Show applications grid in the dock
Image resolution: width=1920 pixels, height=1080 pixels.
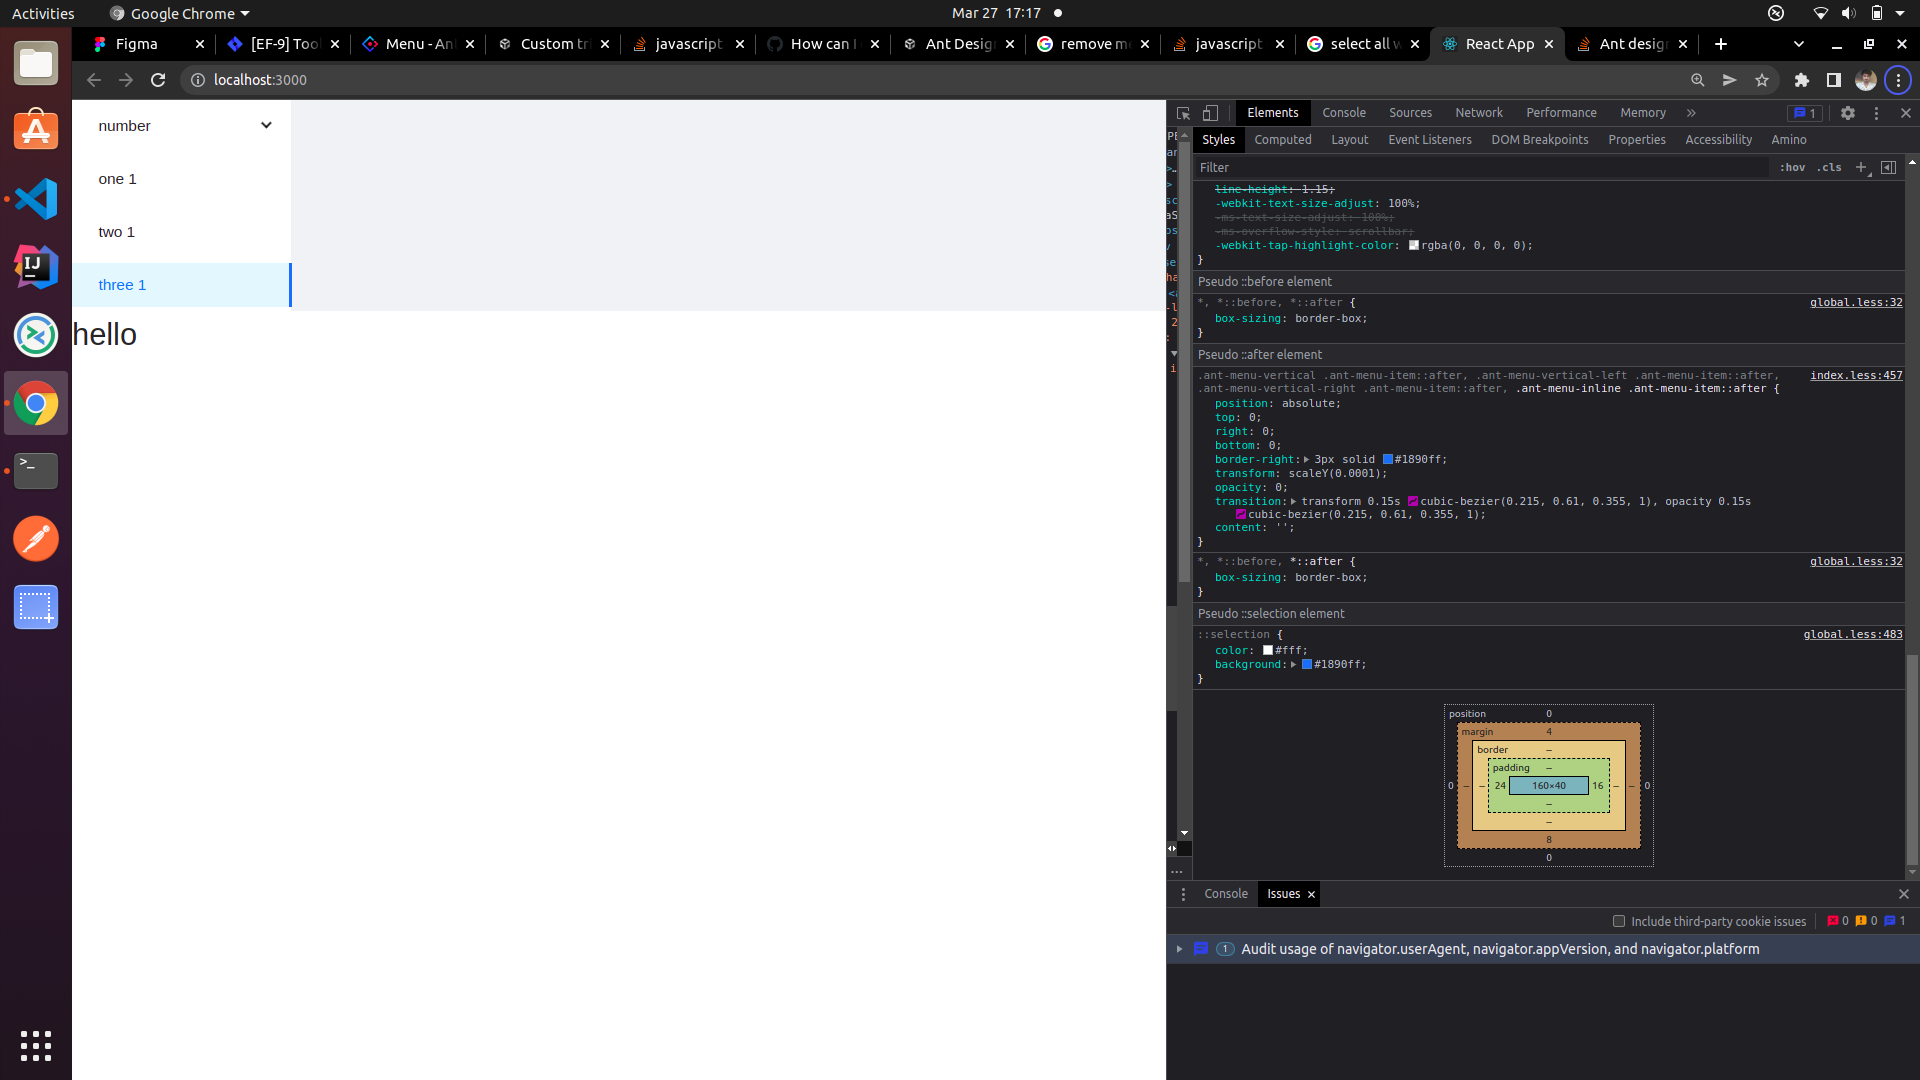point(36,1046)
